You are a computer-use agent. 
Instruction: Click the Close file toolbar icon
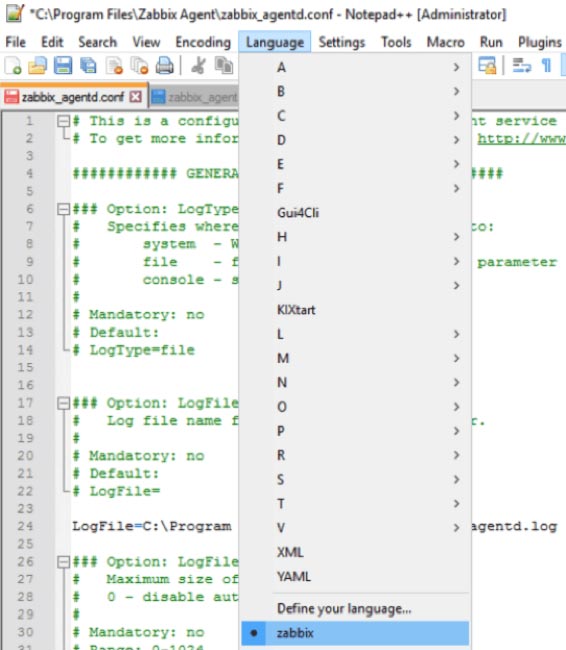114,65
